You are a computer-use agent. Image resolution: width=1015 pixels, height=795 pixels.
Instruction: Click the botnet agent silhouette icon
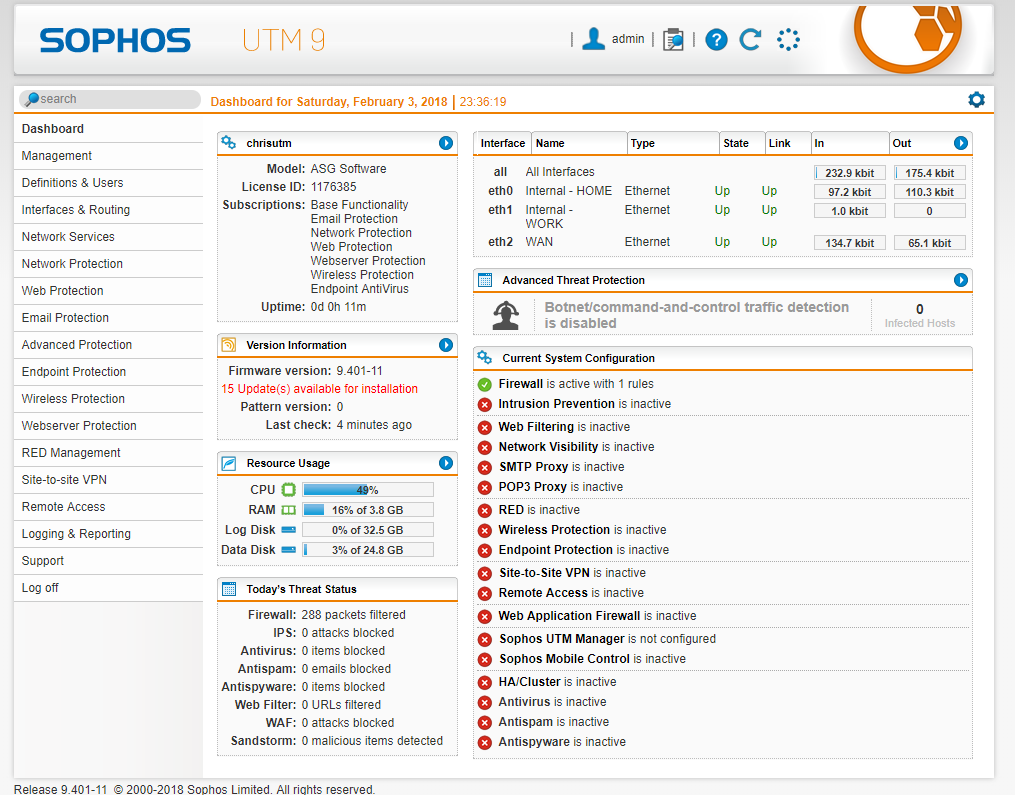point(506,315)
